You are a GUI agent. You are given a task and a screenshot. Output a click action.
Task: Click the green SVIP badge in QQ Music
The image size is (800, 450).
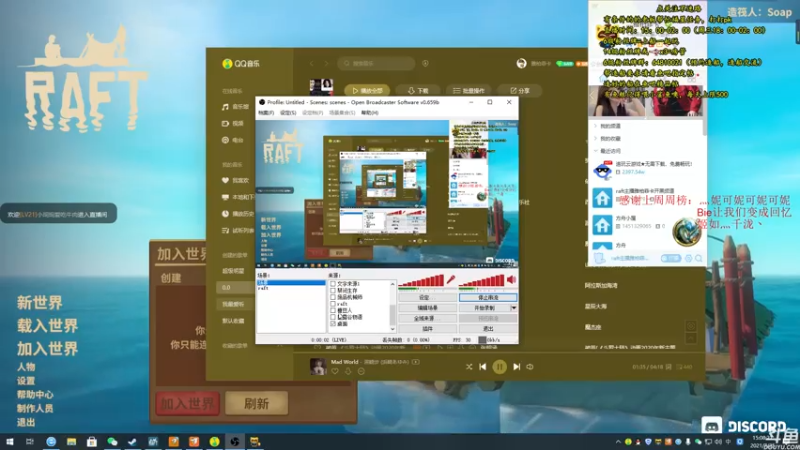click(565, 64)
